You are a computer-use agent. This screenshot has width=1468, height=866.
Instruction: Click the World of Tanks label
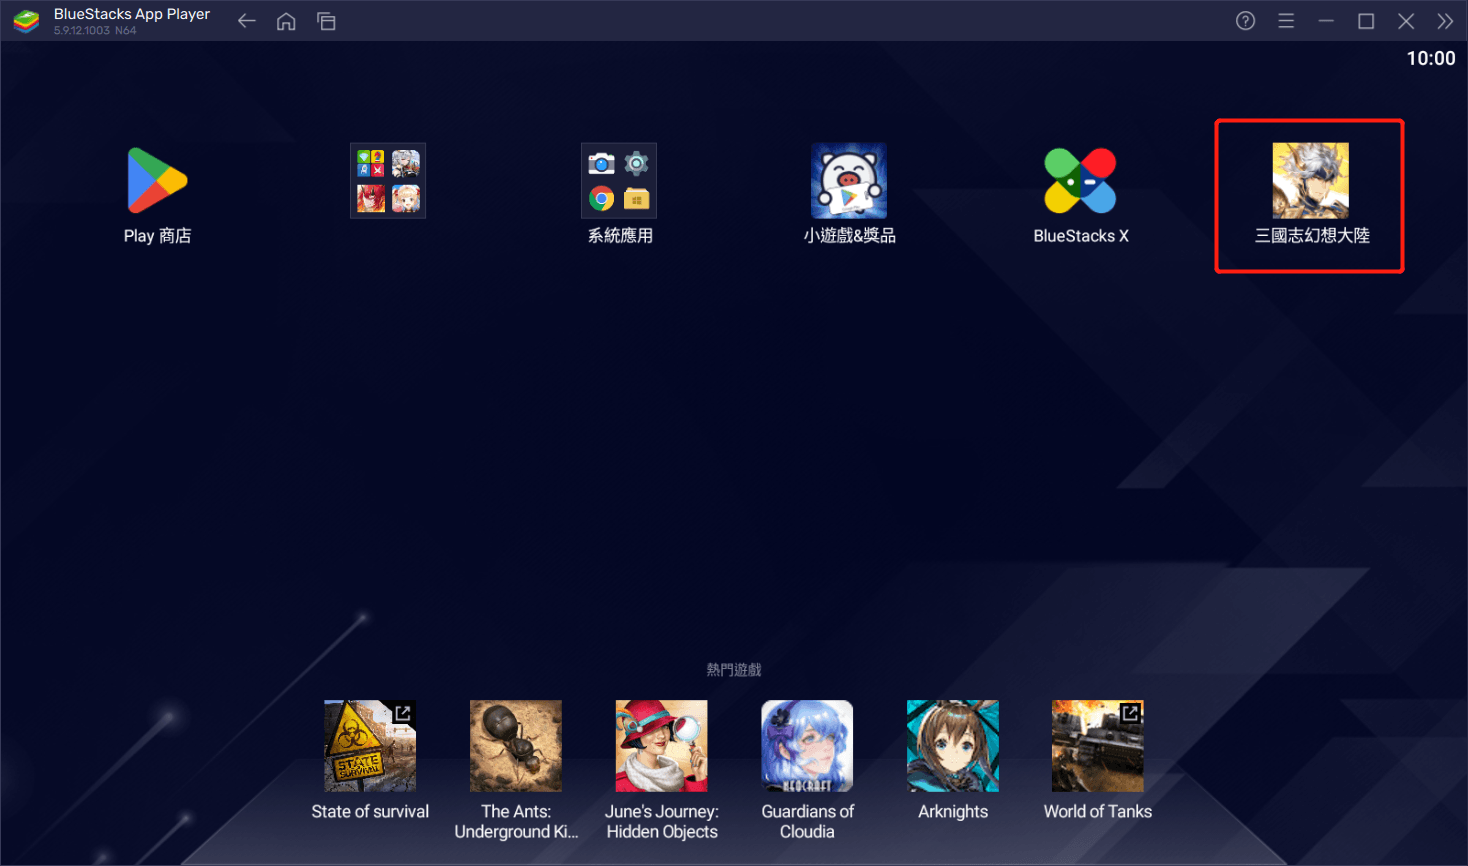pyautogui.click(x=1098, y=811)
